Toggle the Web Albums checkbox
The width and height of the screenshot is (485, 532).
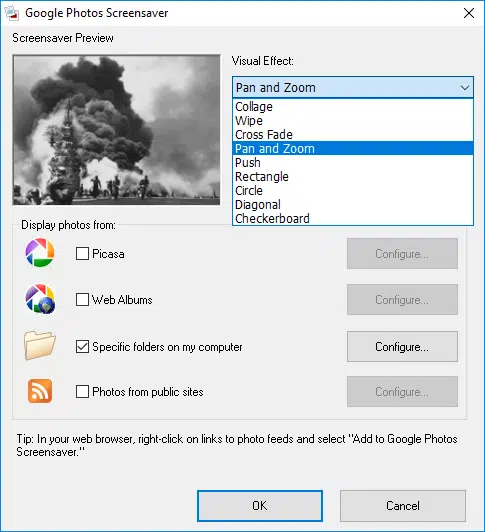tap(82, 300)
